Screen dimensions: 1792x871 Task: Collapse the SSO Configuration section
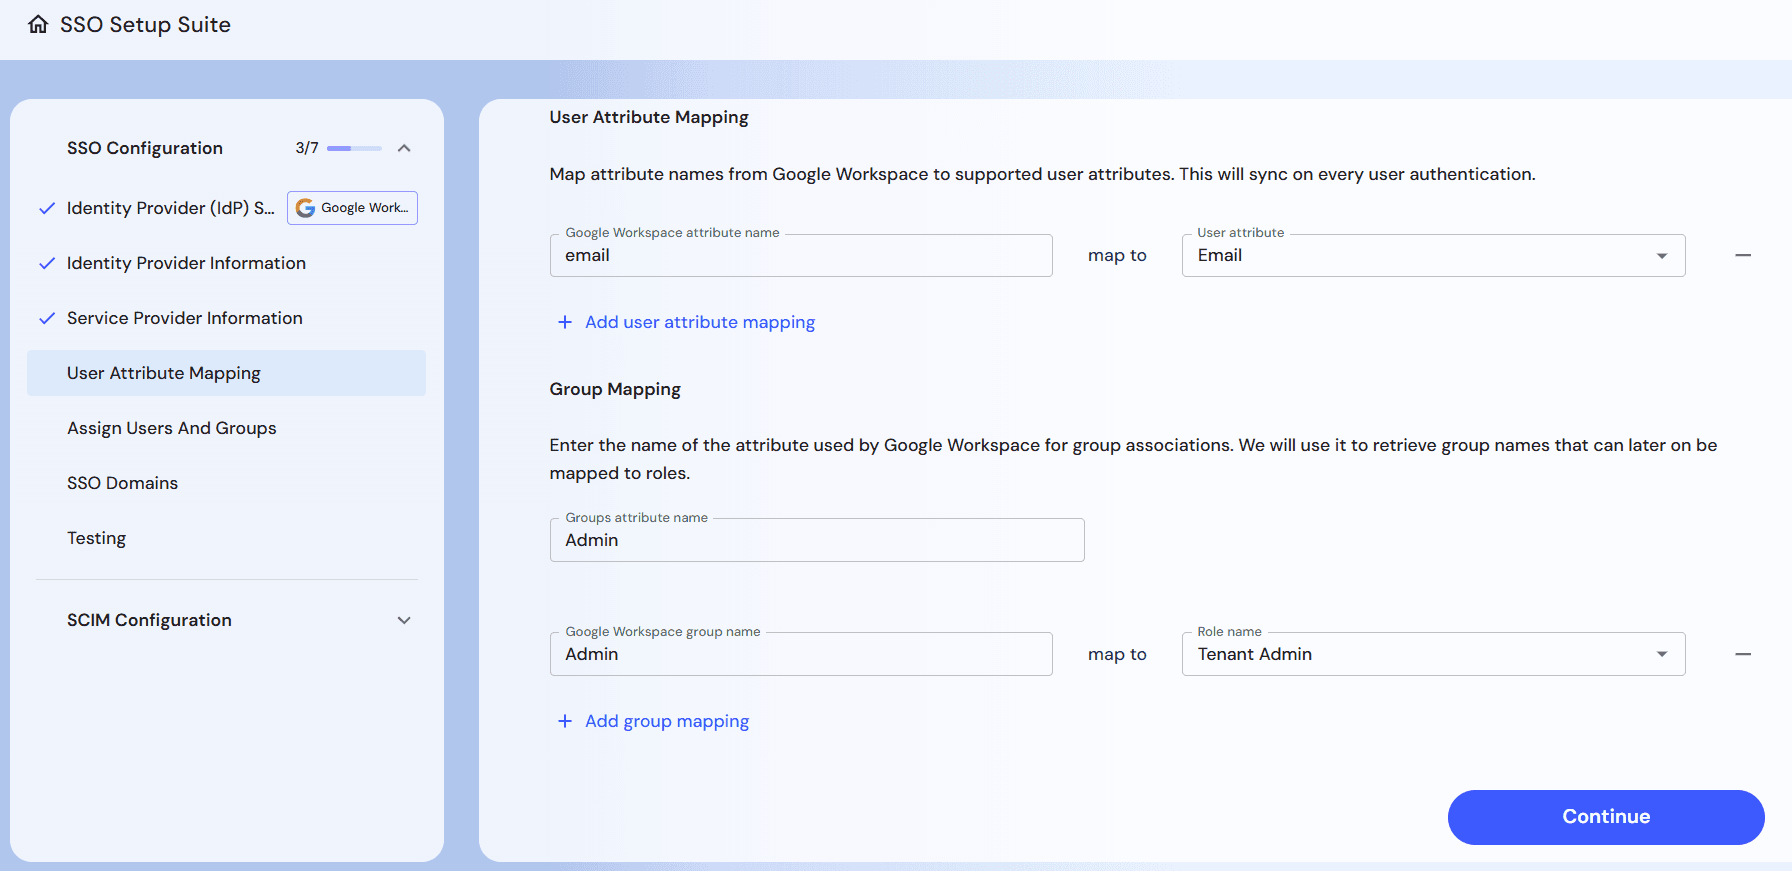[404, 148]
